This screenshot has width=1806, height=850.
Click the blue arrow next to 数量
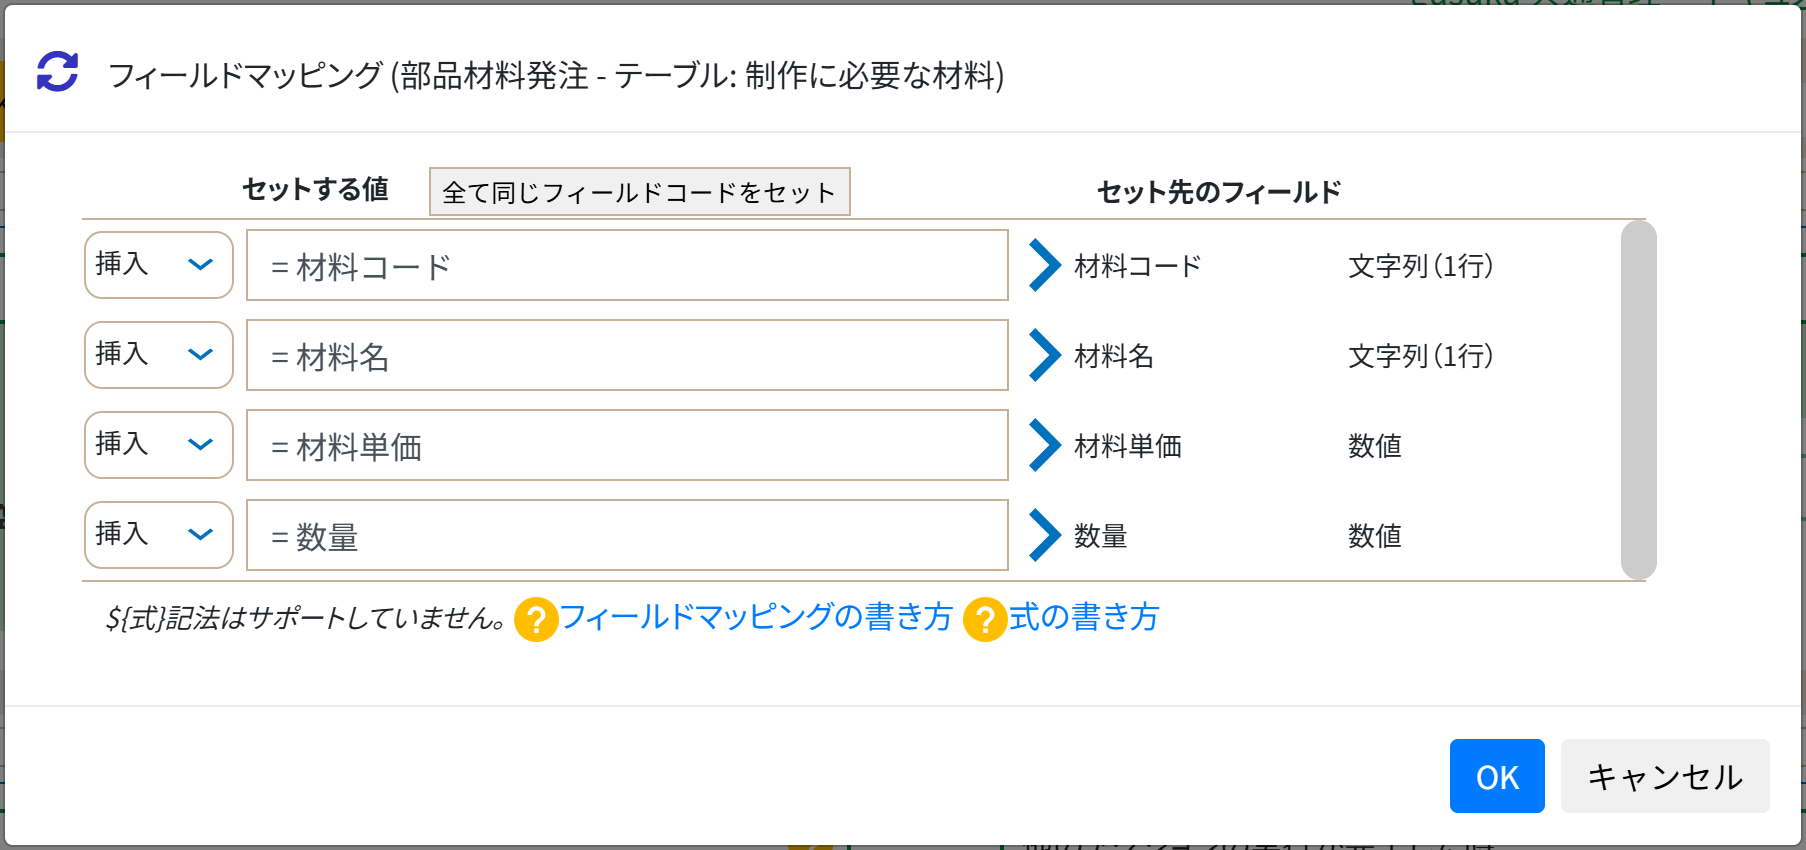[1045, 536]
